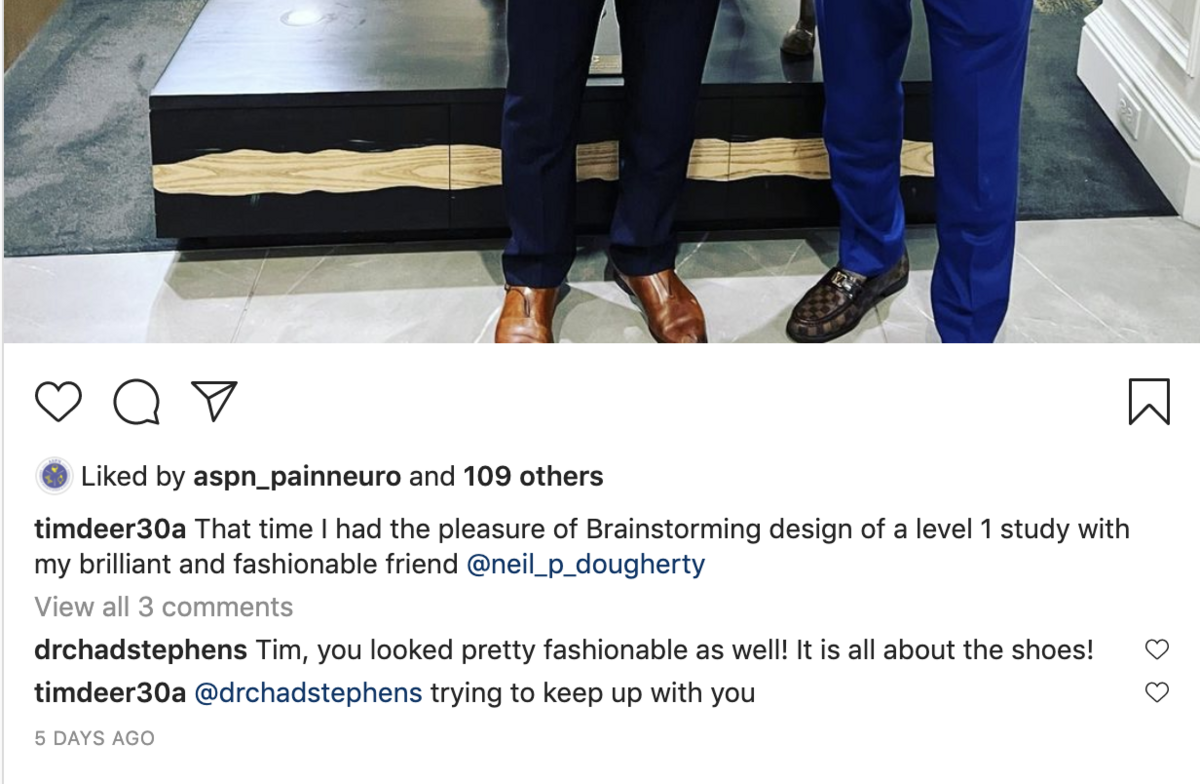The width and height of the screenshot is (1200, 784).
Task: Like timdeer30a reply heart
Action: pyautogui.click(x=1156, y=692)
